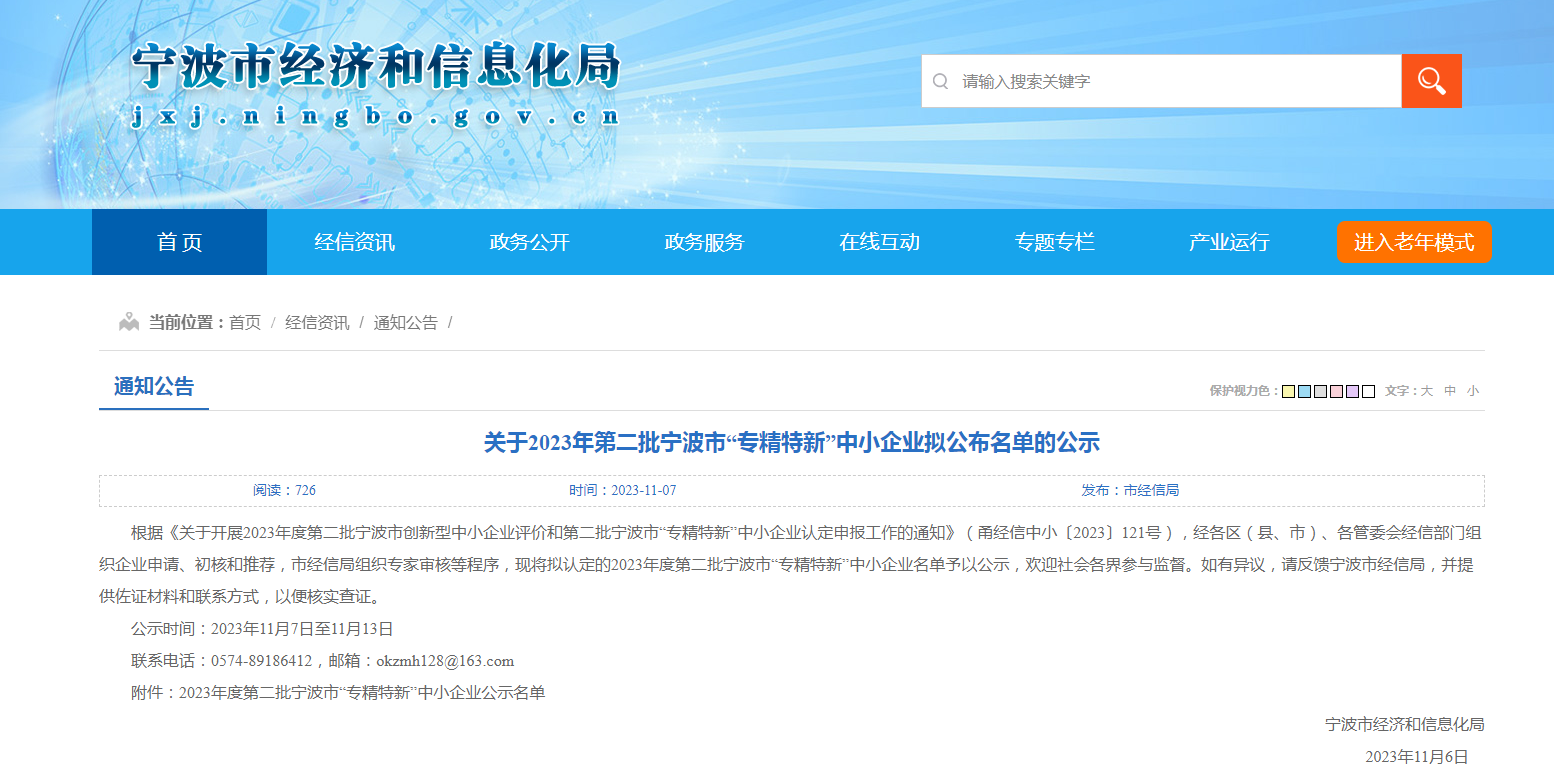Open the 政务服务 navigation menu

pyautogui.click(x=705, y=242)
